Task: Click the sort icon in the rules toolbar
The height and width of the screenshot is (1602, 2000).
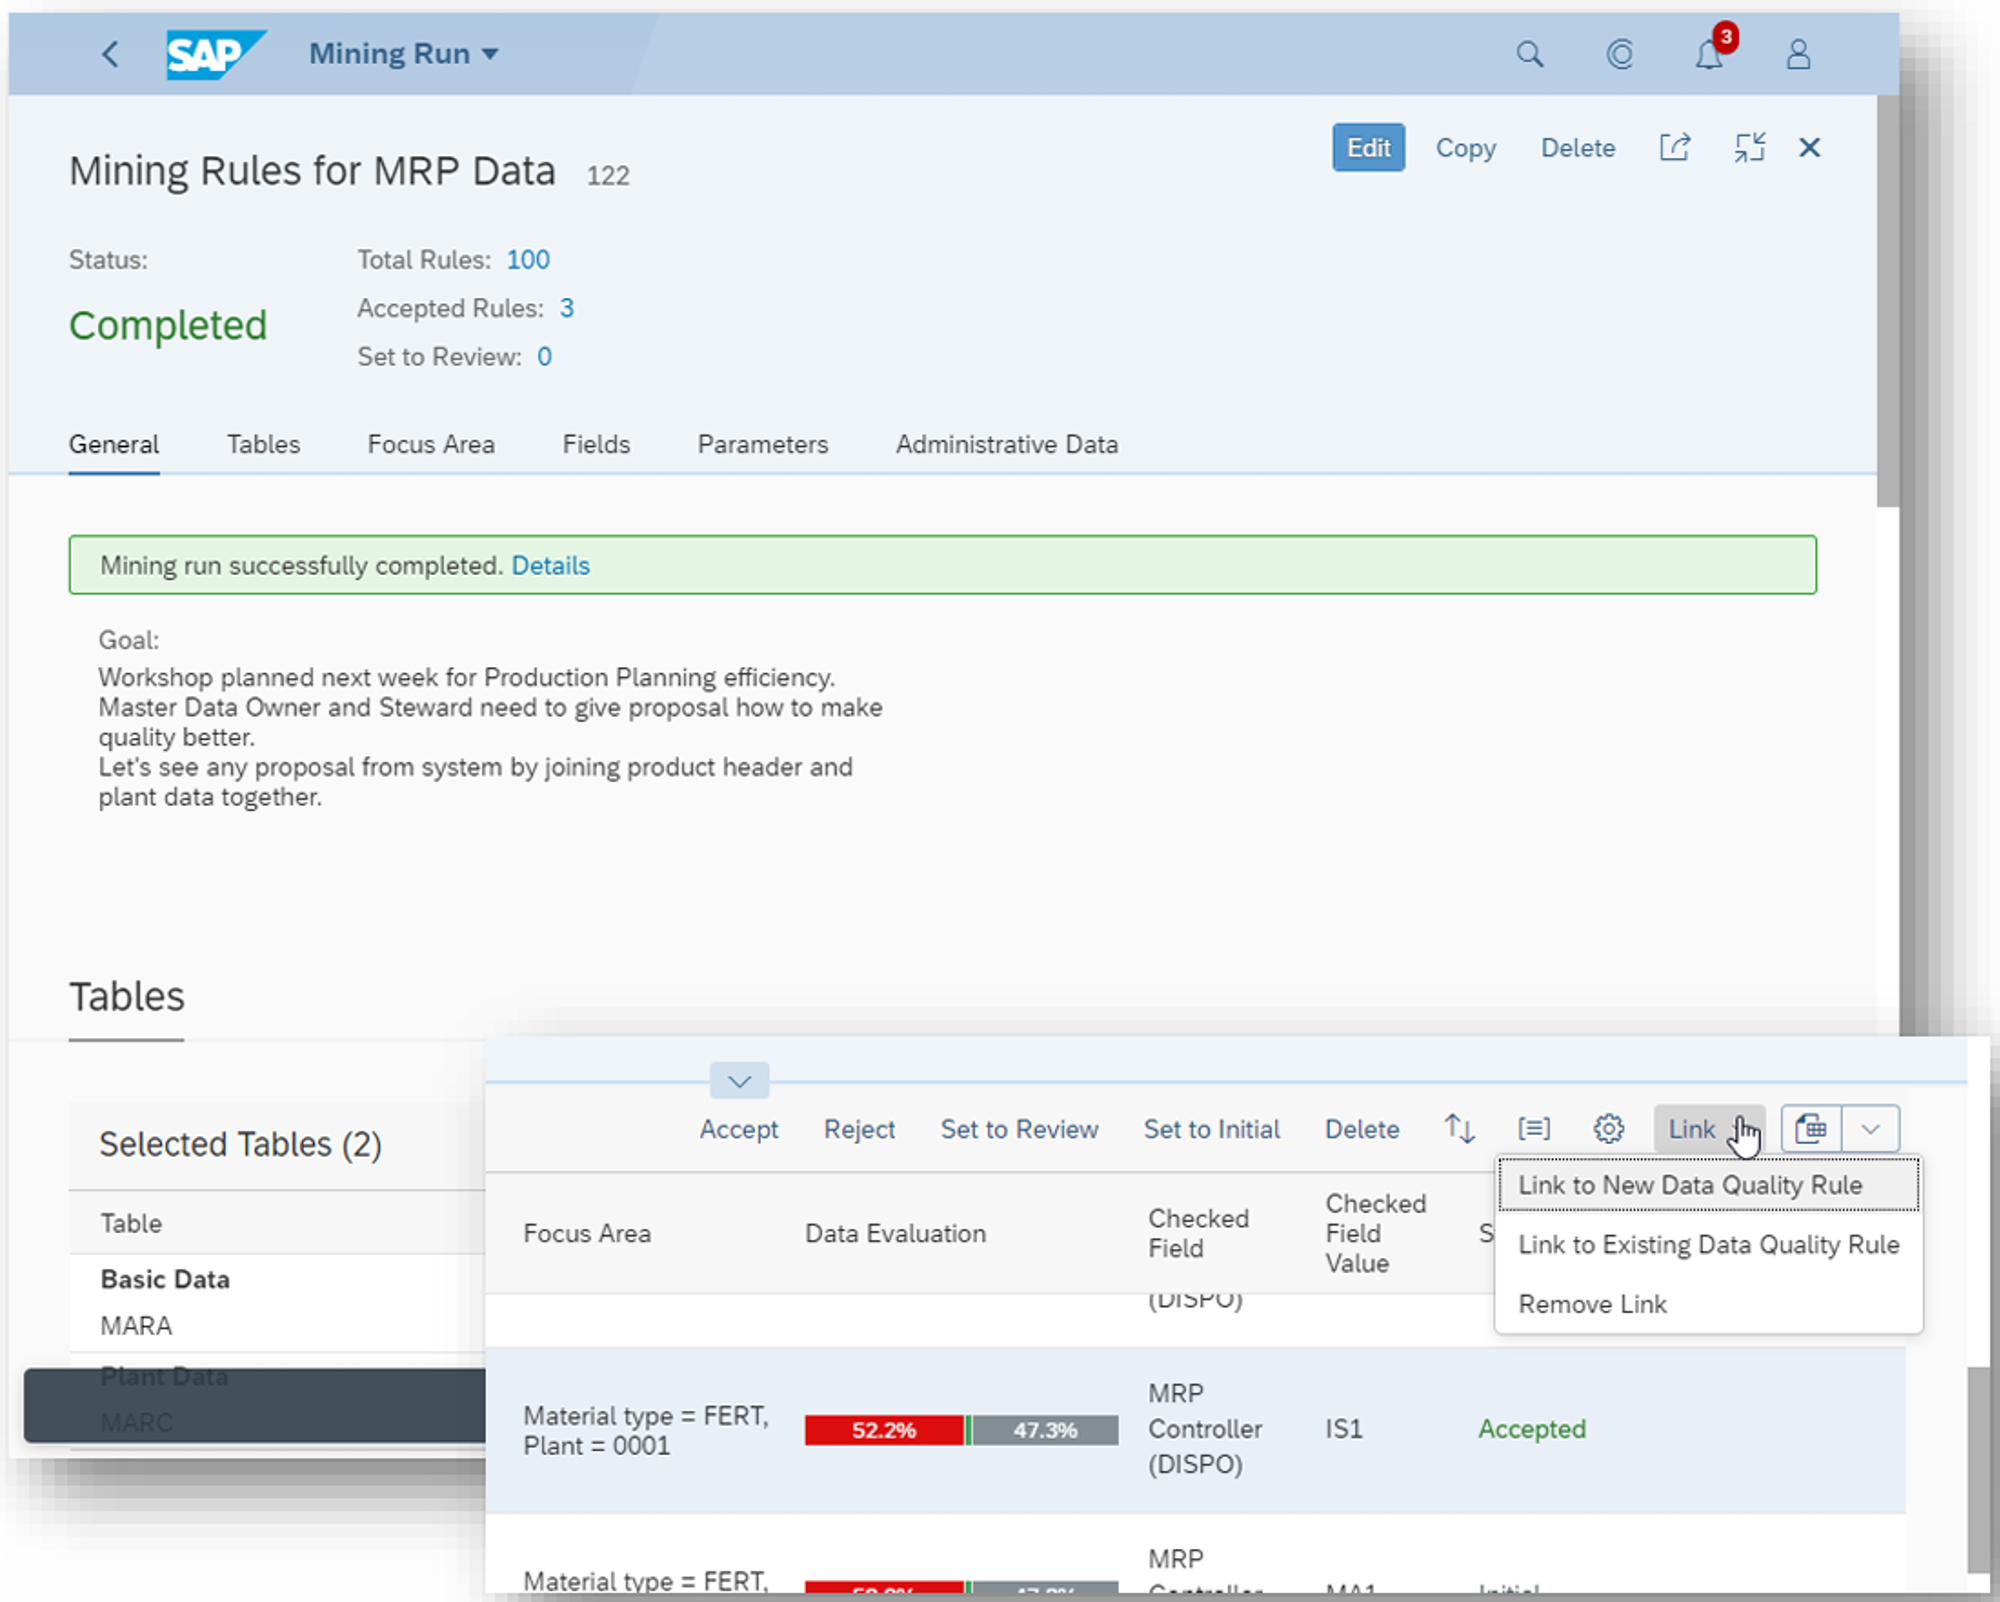Action: click(1459, 1129)
